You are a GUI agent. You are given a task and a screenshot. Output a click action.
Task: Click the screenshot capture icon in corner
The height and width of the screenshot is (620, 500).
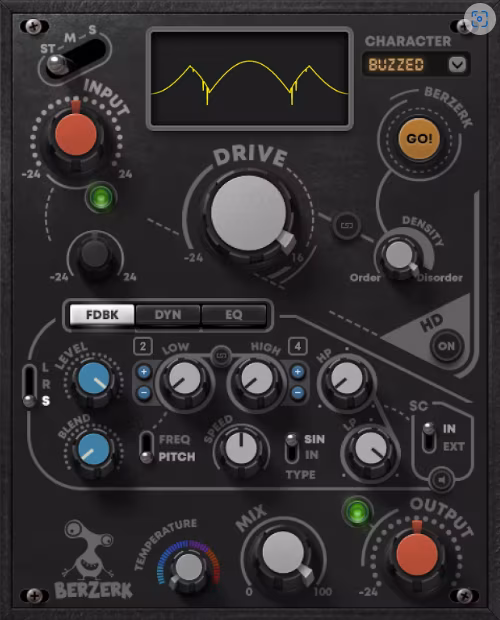pos(479,19)
